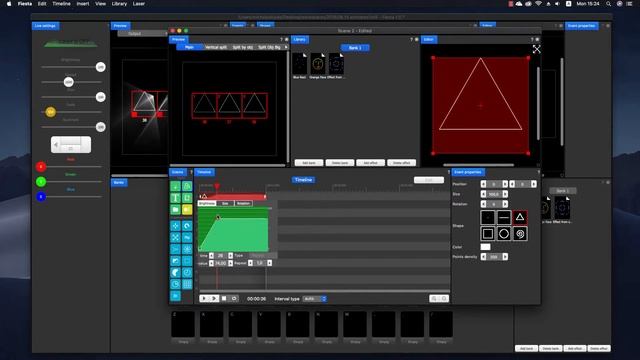Select the line shape in Event properties
The height and width of the screenshot is (360, 640).
(x=504, y=218)
